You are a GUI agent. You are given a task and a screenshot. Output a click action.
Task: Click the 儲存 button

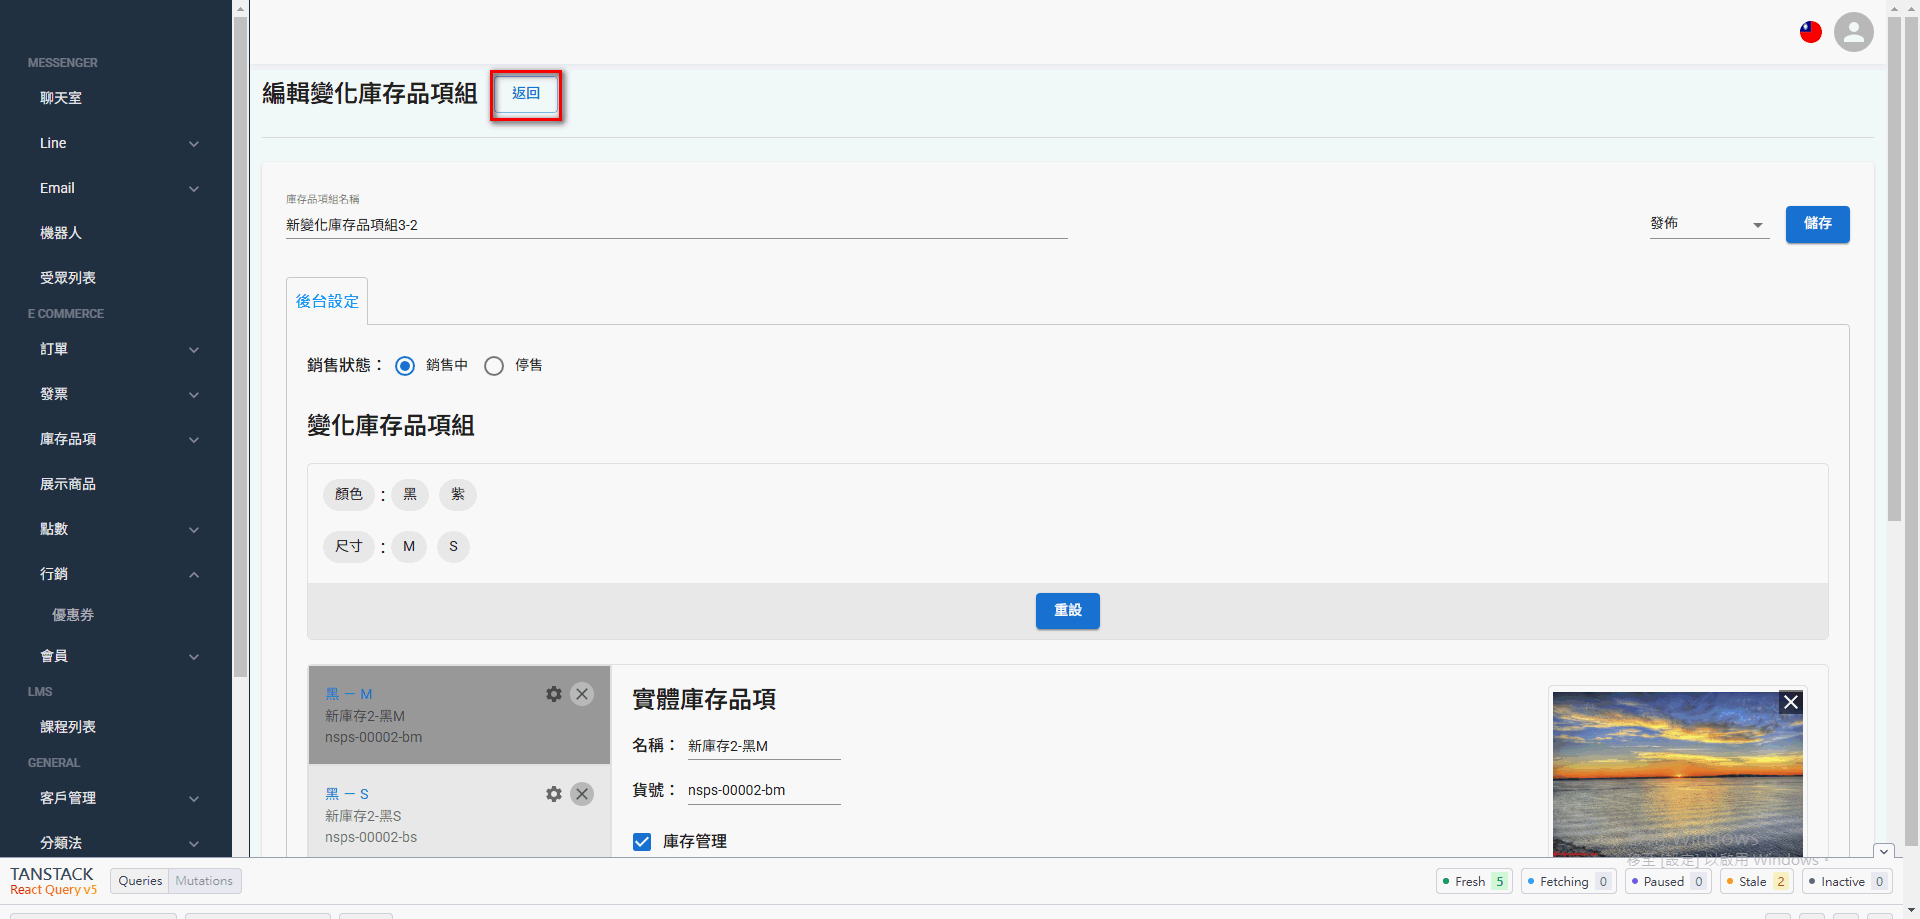click(x=1817, y=224)
